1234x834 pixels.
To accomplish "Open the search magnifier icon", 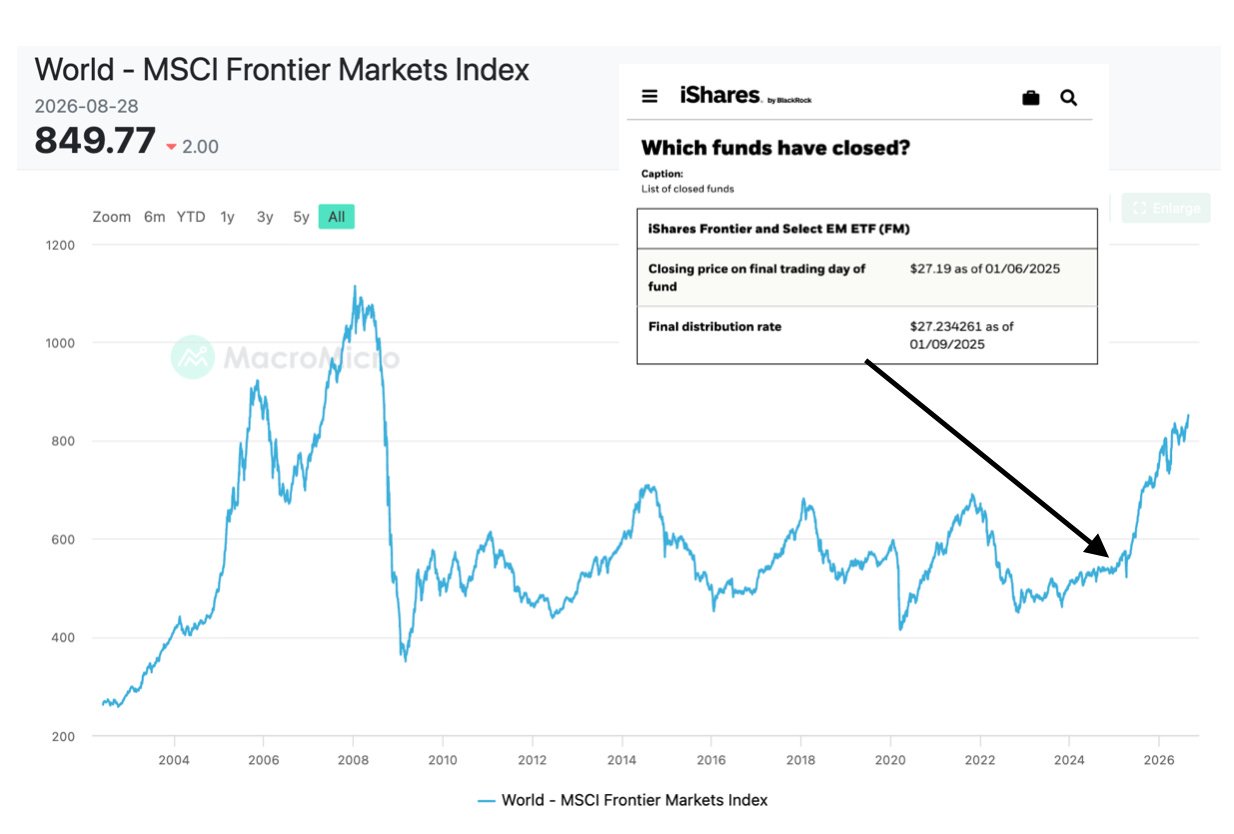I will [x=1069, y=97].
